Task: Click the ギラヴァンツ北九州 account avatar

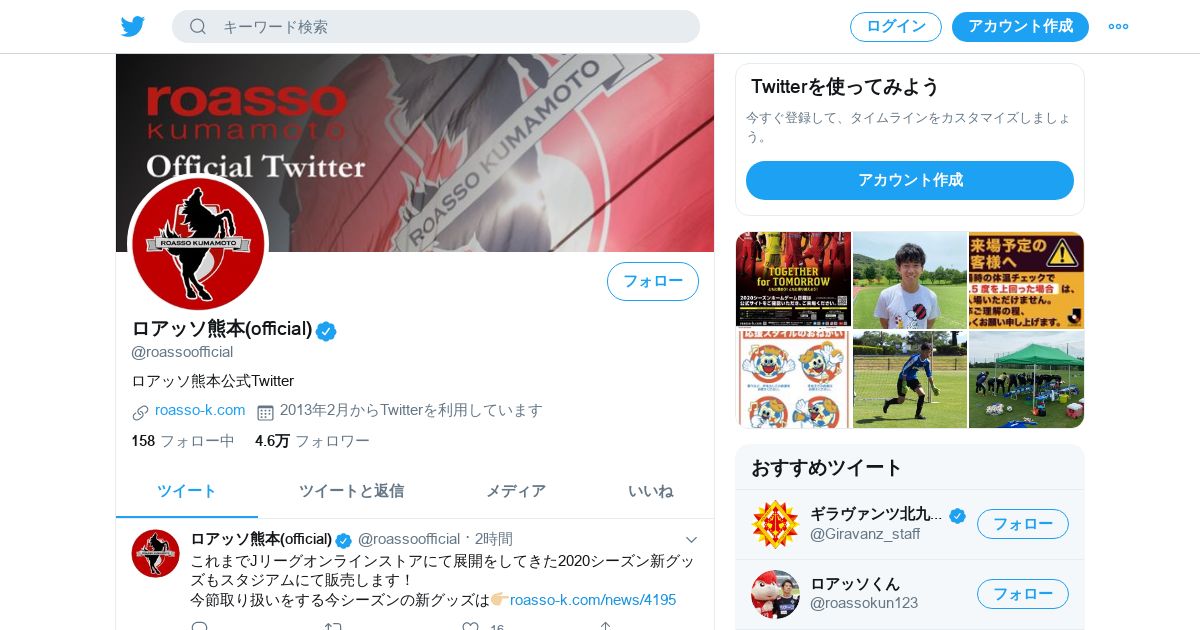Action: [x=775, y=524]
